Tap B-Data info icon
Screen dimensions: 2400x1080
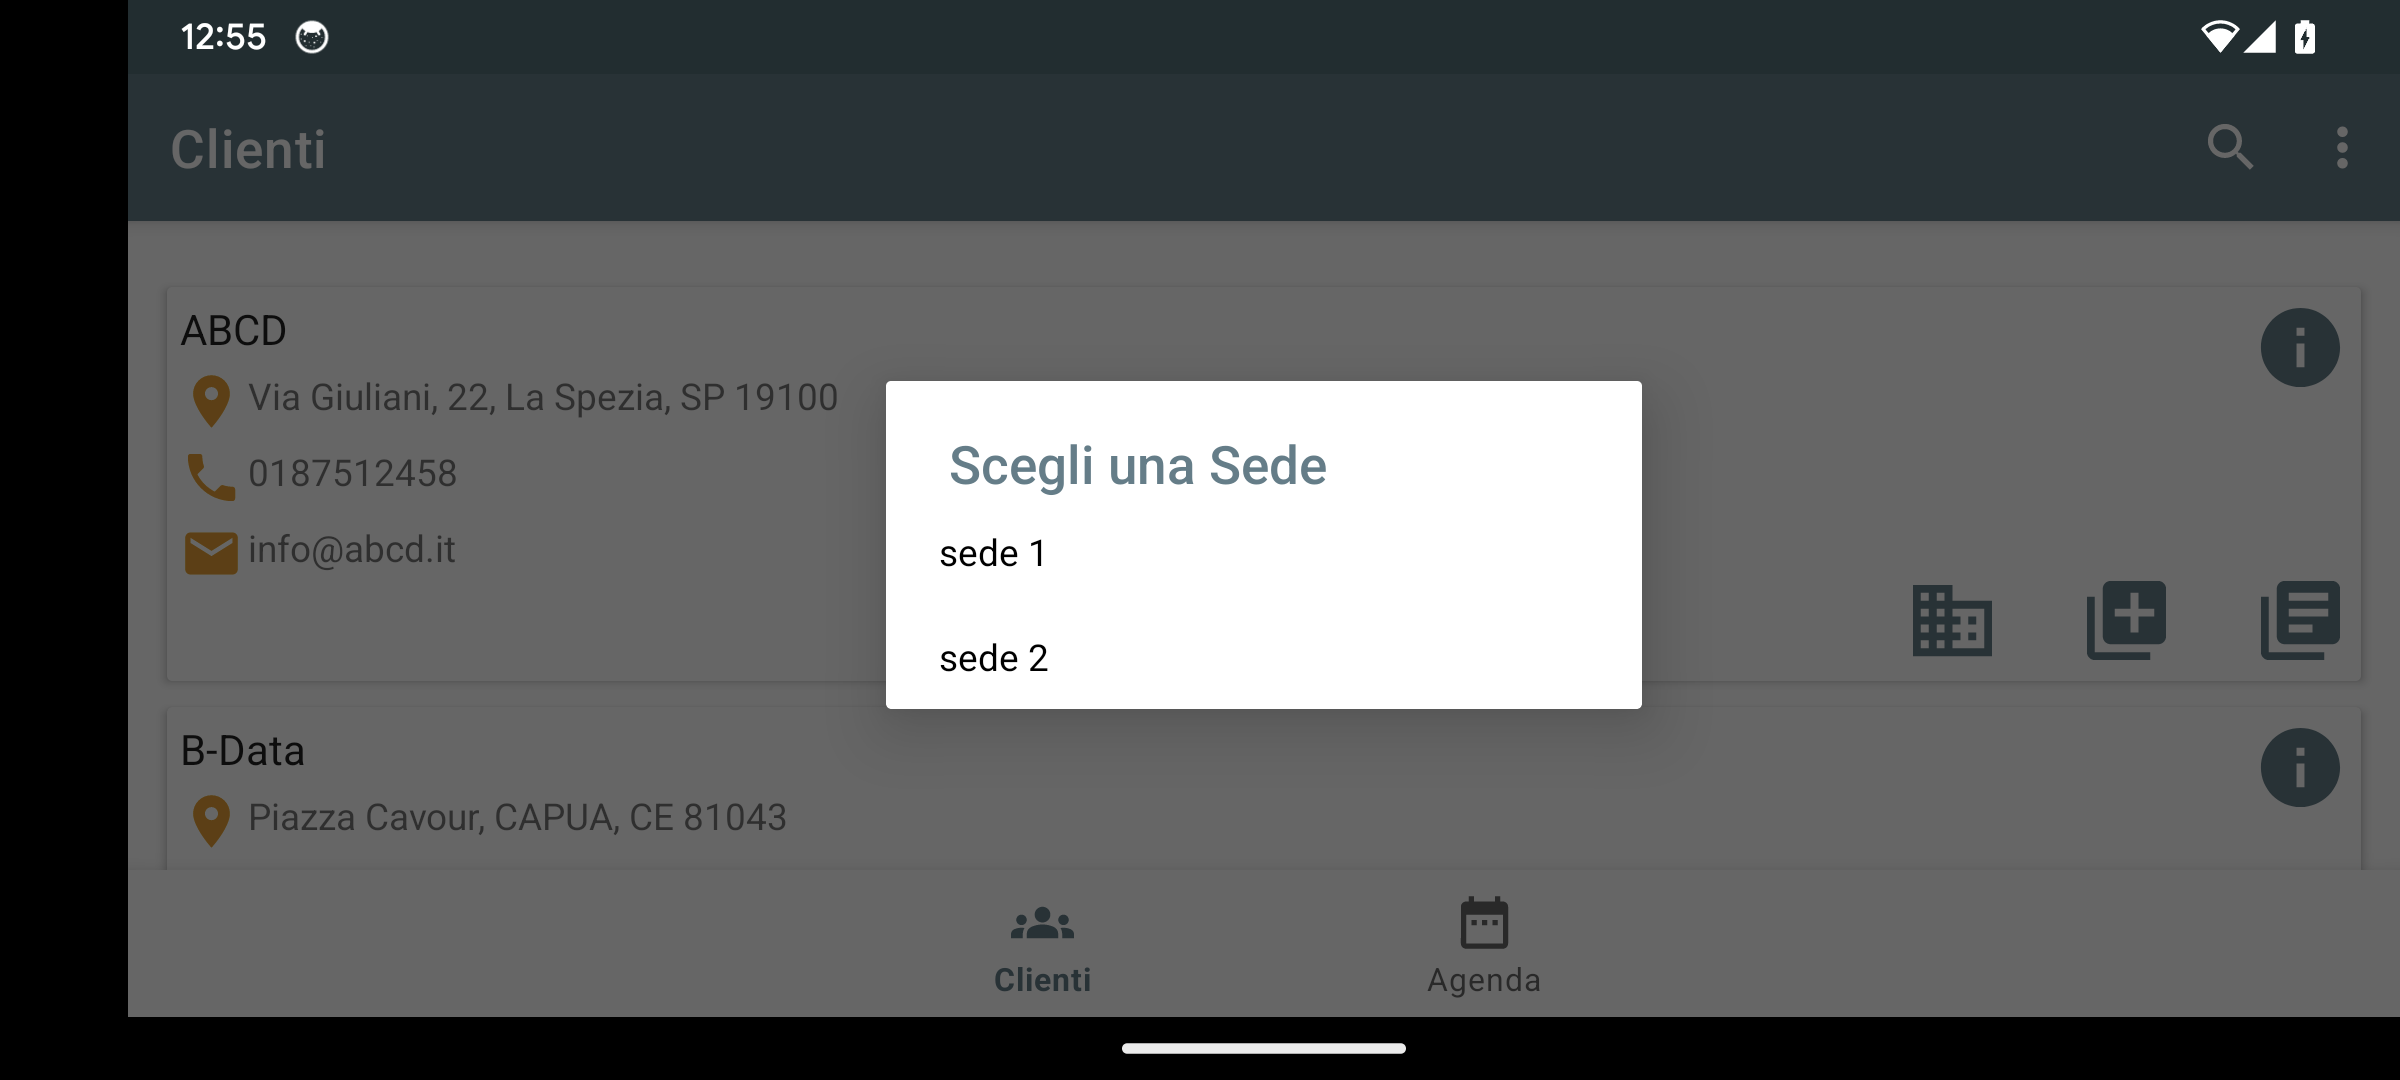click(2299, 768)
